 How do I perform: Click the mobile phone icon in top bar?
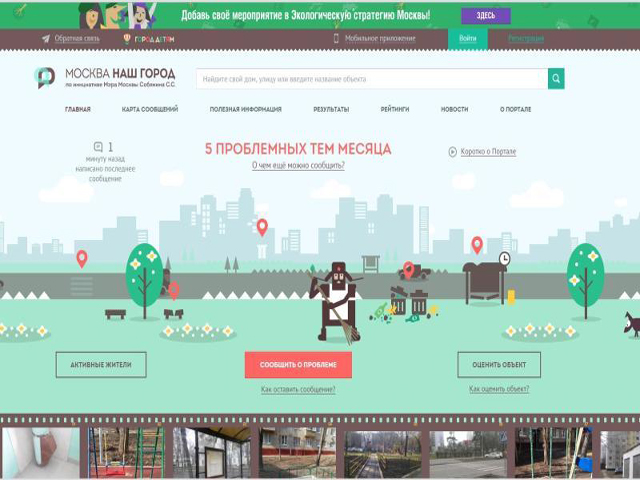(x=336, y=39)
